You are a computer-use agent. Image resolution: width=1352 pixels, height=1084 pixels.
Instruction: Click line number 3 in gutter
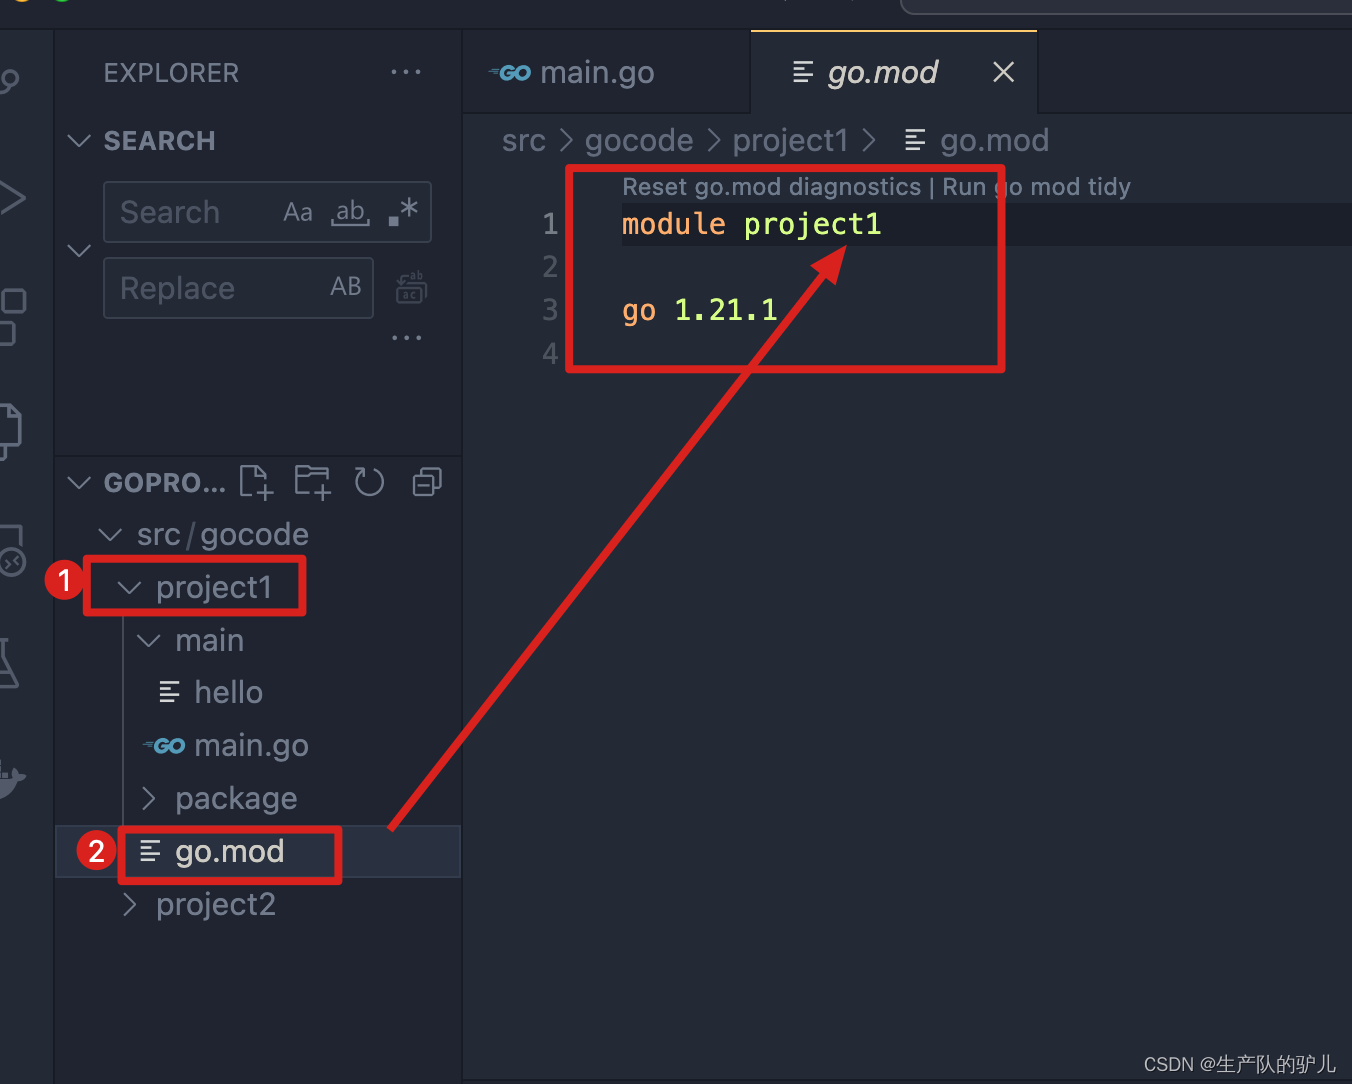point(550,310)
